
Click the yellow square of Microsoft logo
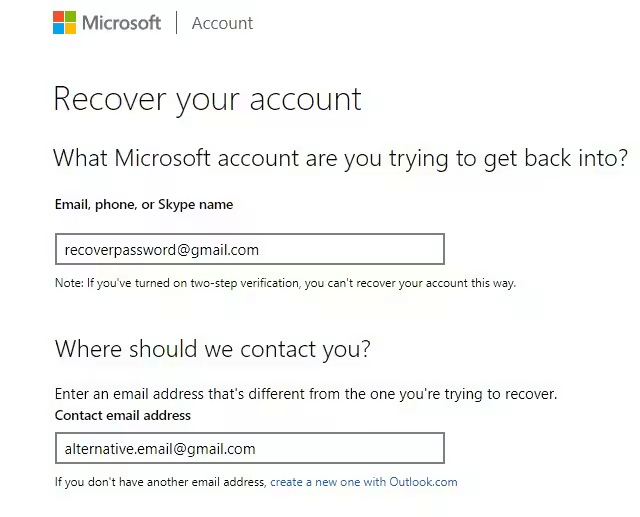click(x=71, y=29)
